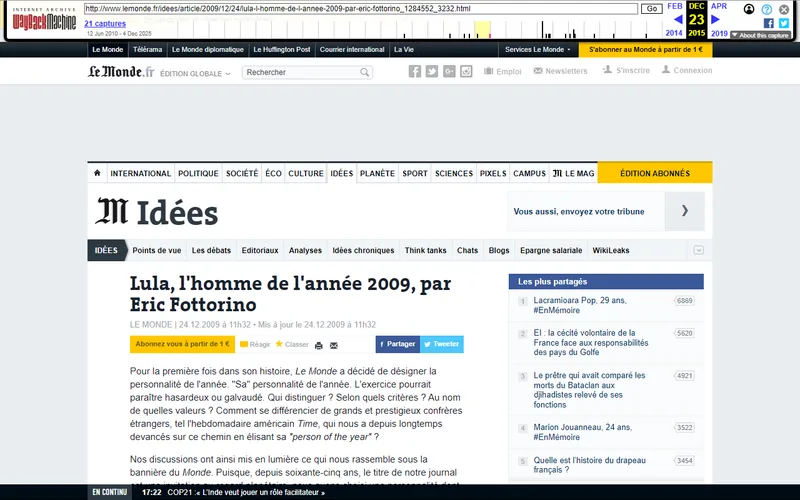Viewport: 800px width, 500px height.
Task: Email the article with envelope icon
Action: click(334, 345)
